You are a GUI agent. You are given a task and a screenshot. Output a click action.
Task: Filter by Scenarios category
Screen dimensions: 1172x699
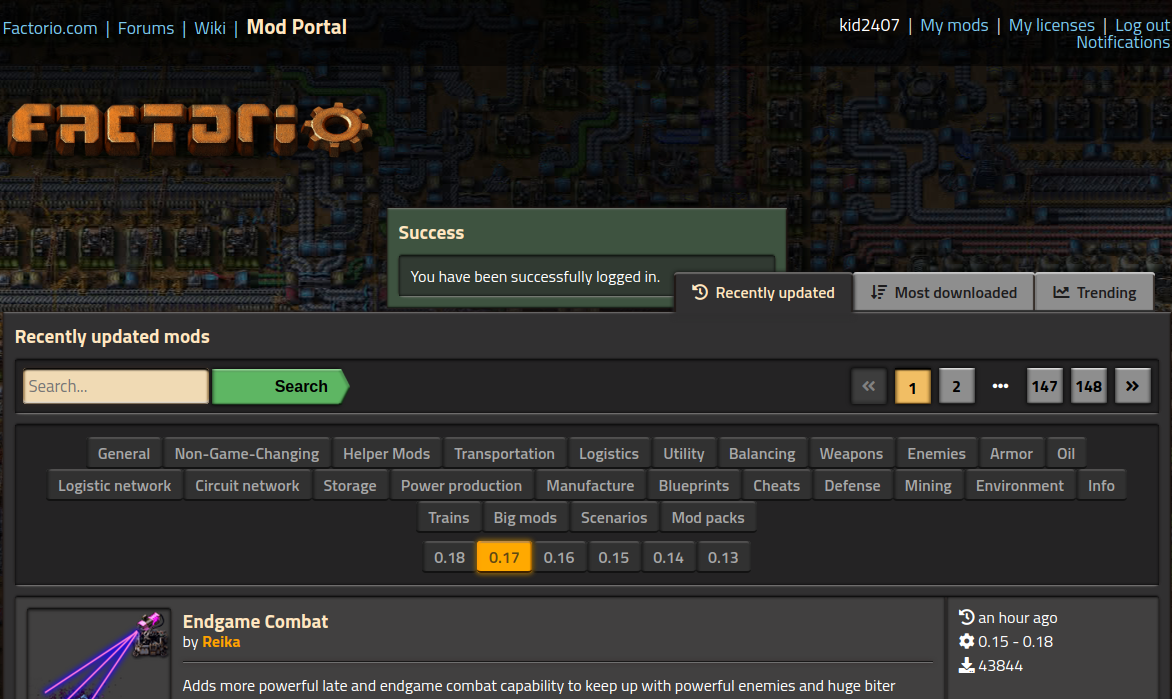[614, 518]
